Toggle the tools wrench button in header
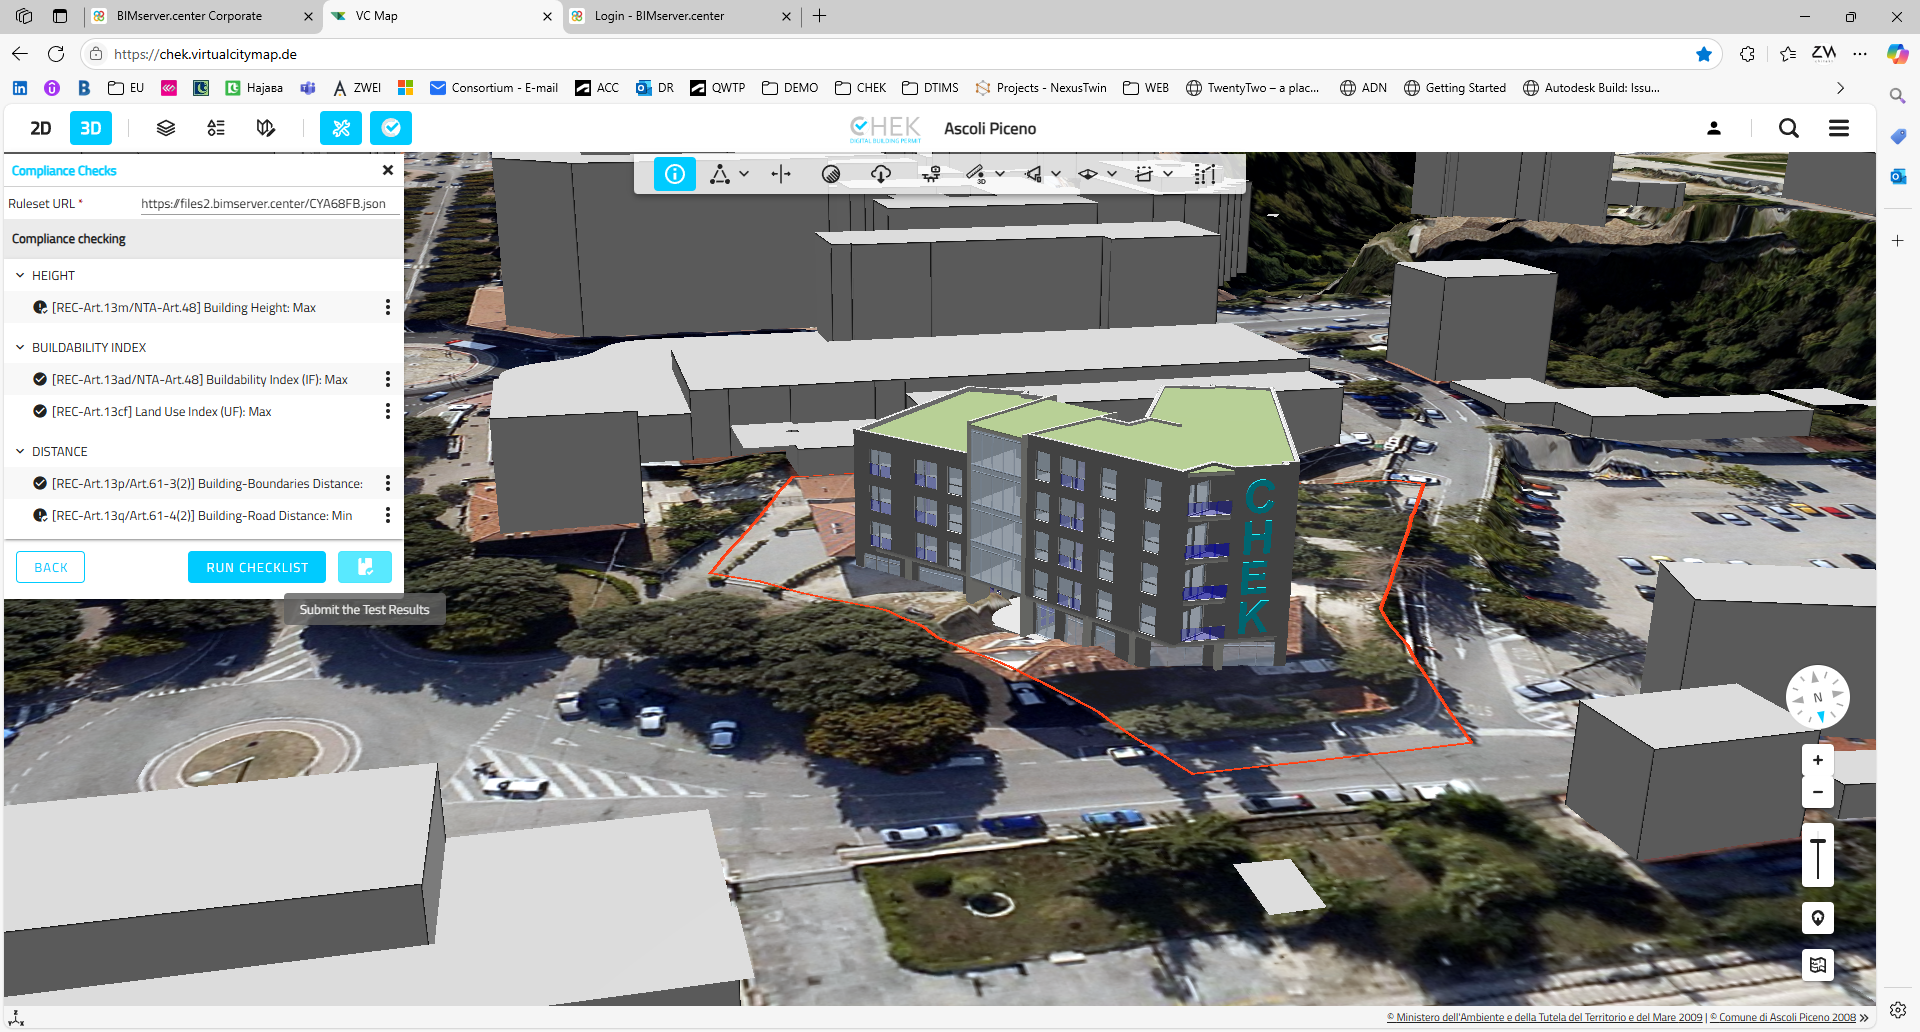The height and width of the screenshot is (1032, 1920). click(341, 128)
